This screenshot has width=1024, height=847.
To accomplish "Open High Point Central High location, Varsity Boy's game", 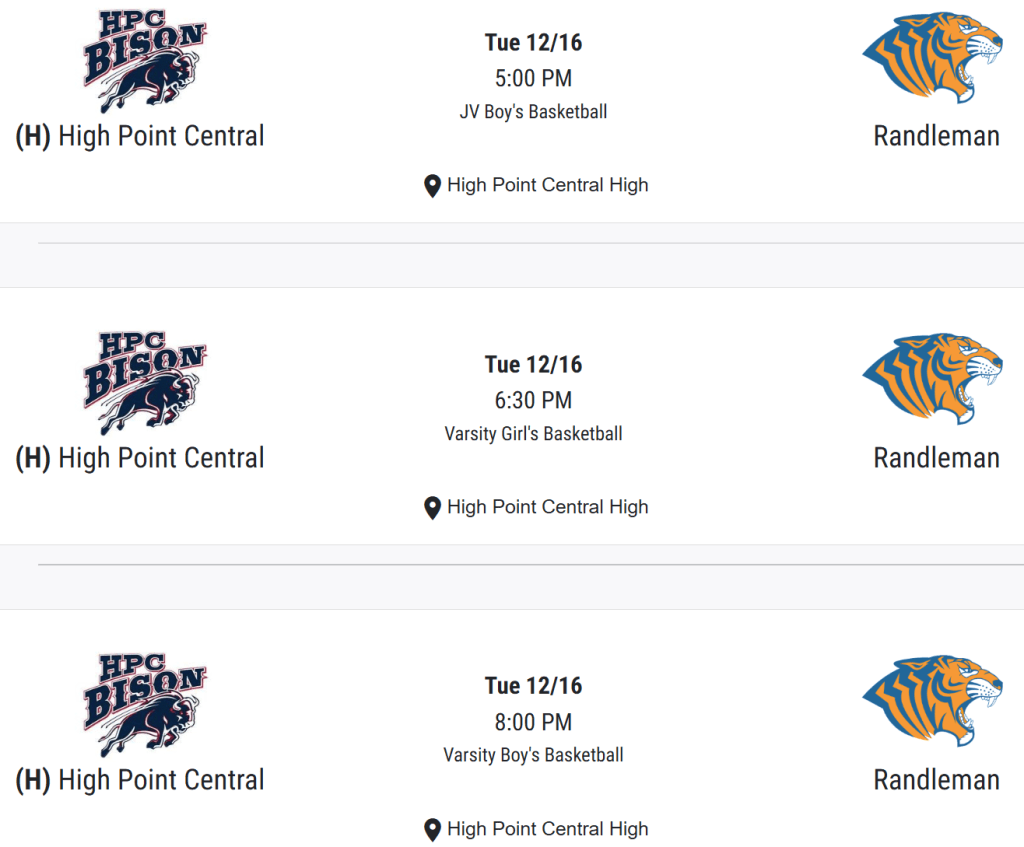I will 547,829.
